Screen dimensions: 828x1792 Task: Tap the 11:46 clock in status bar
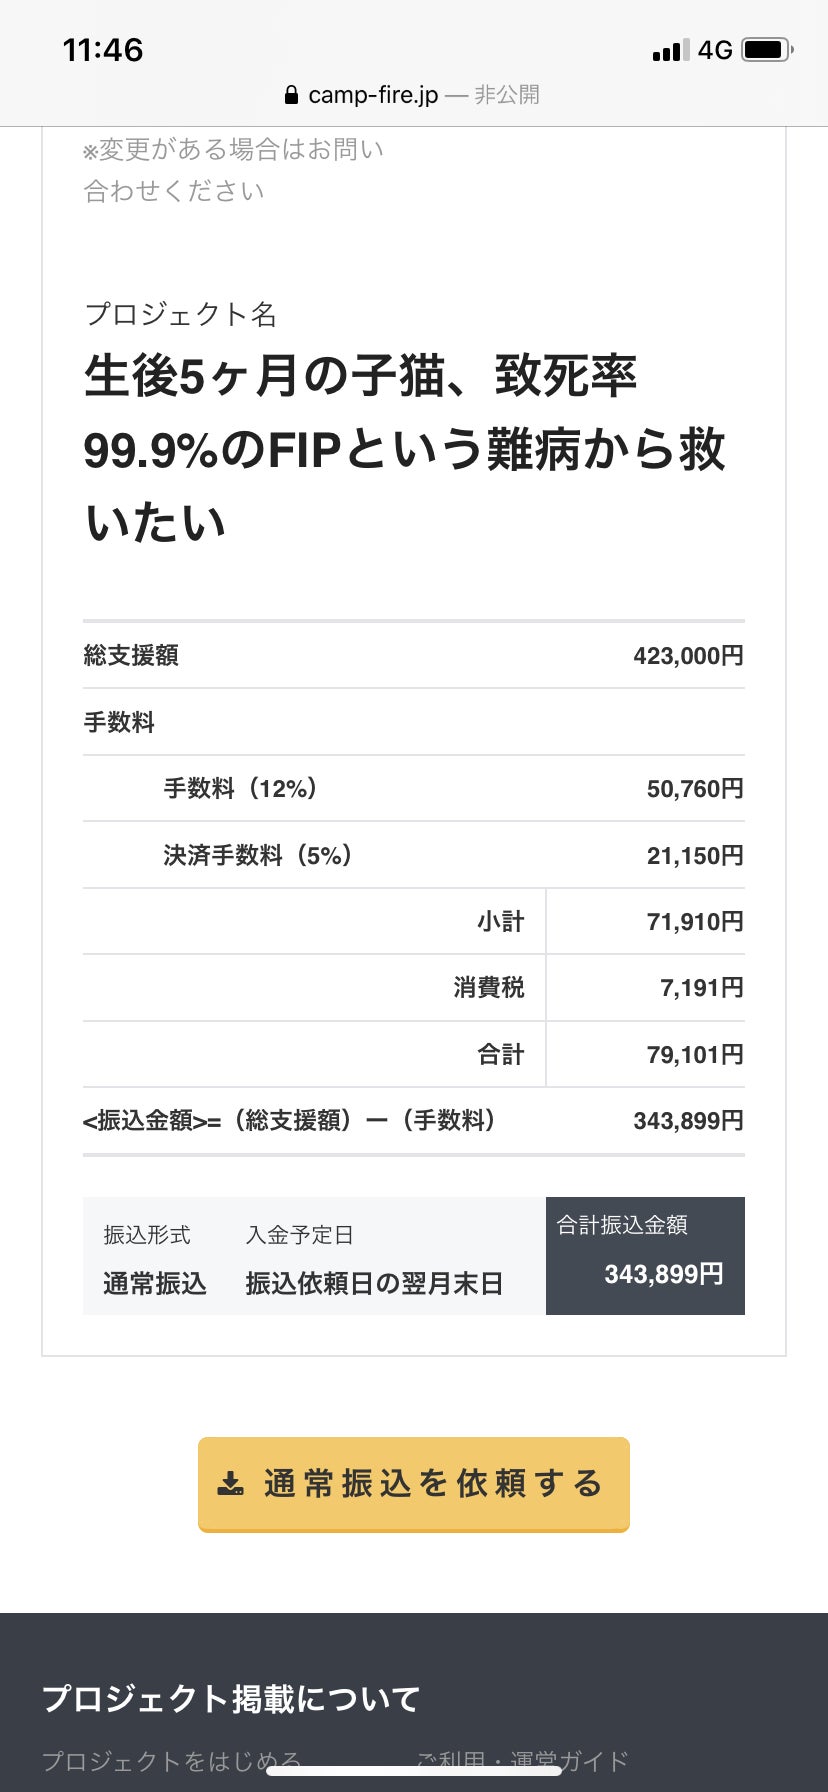[103, 50]
